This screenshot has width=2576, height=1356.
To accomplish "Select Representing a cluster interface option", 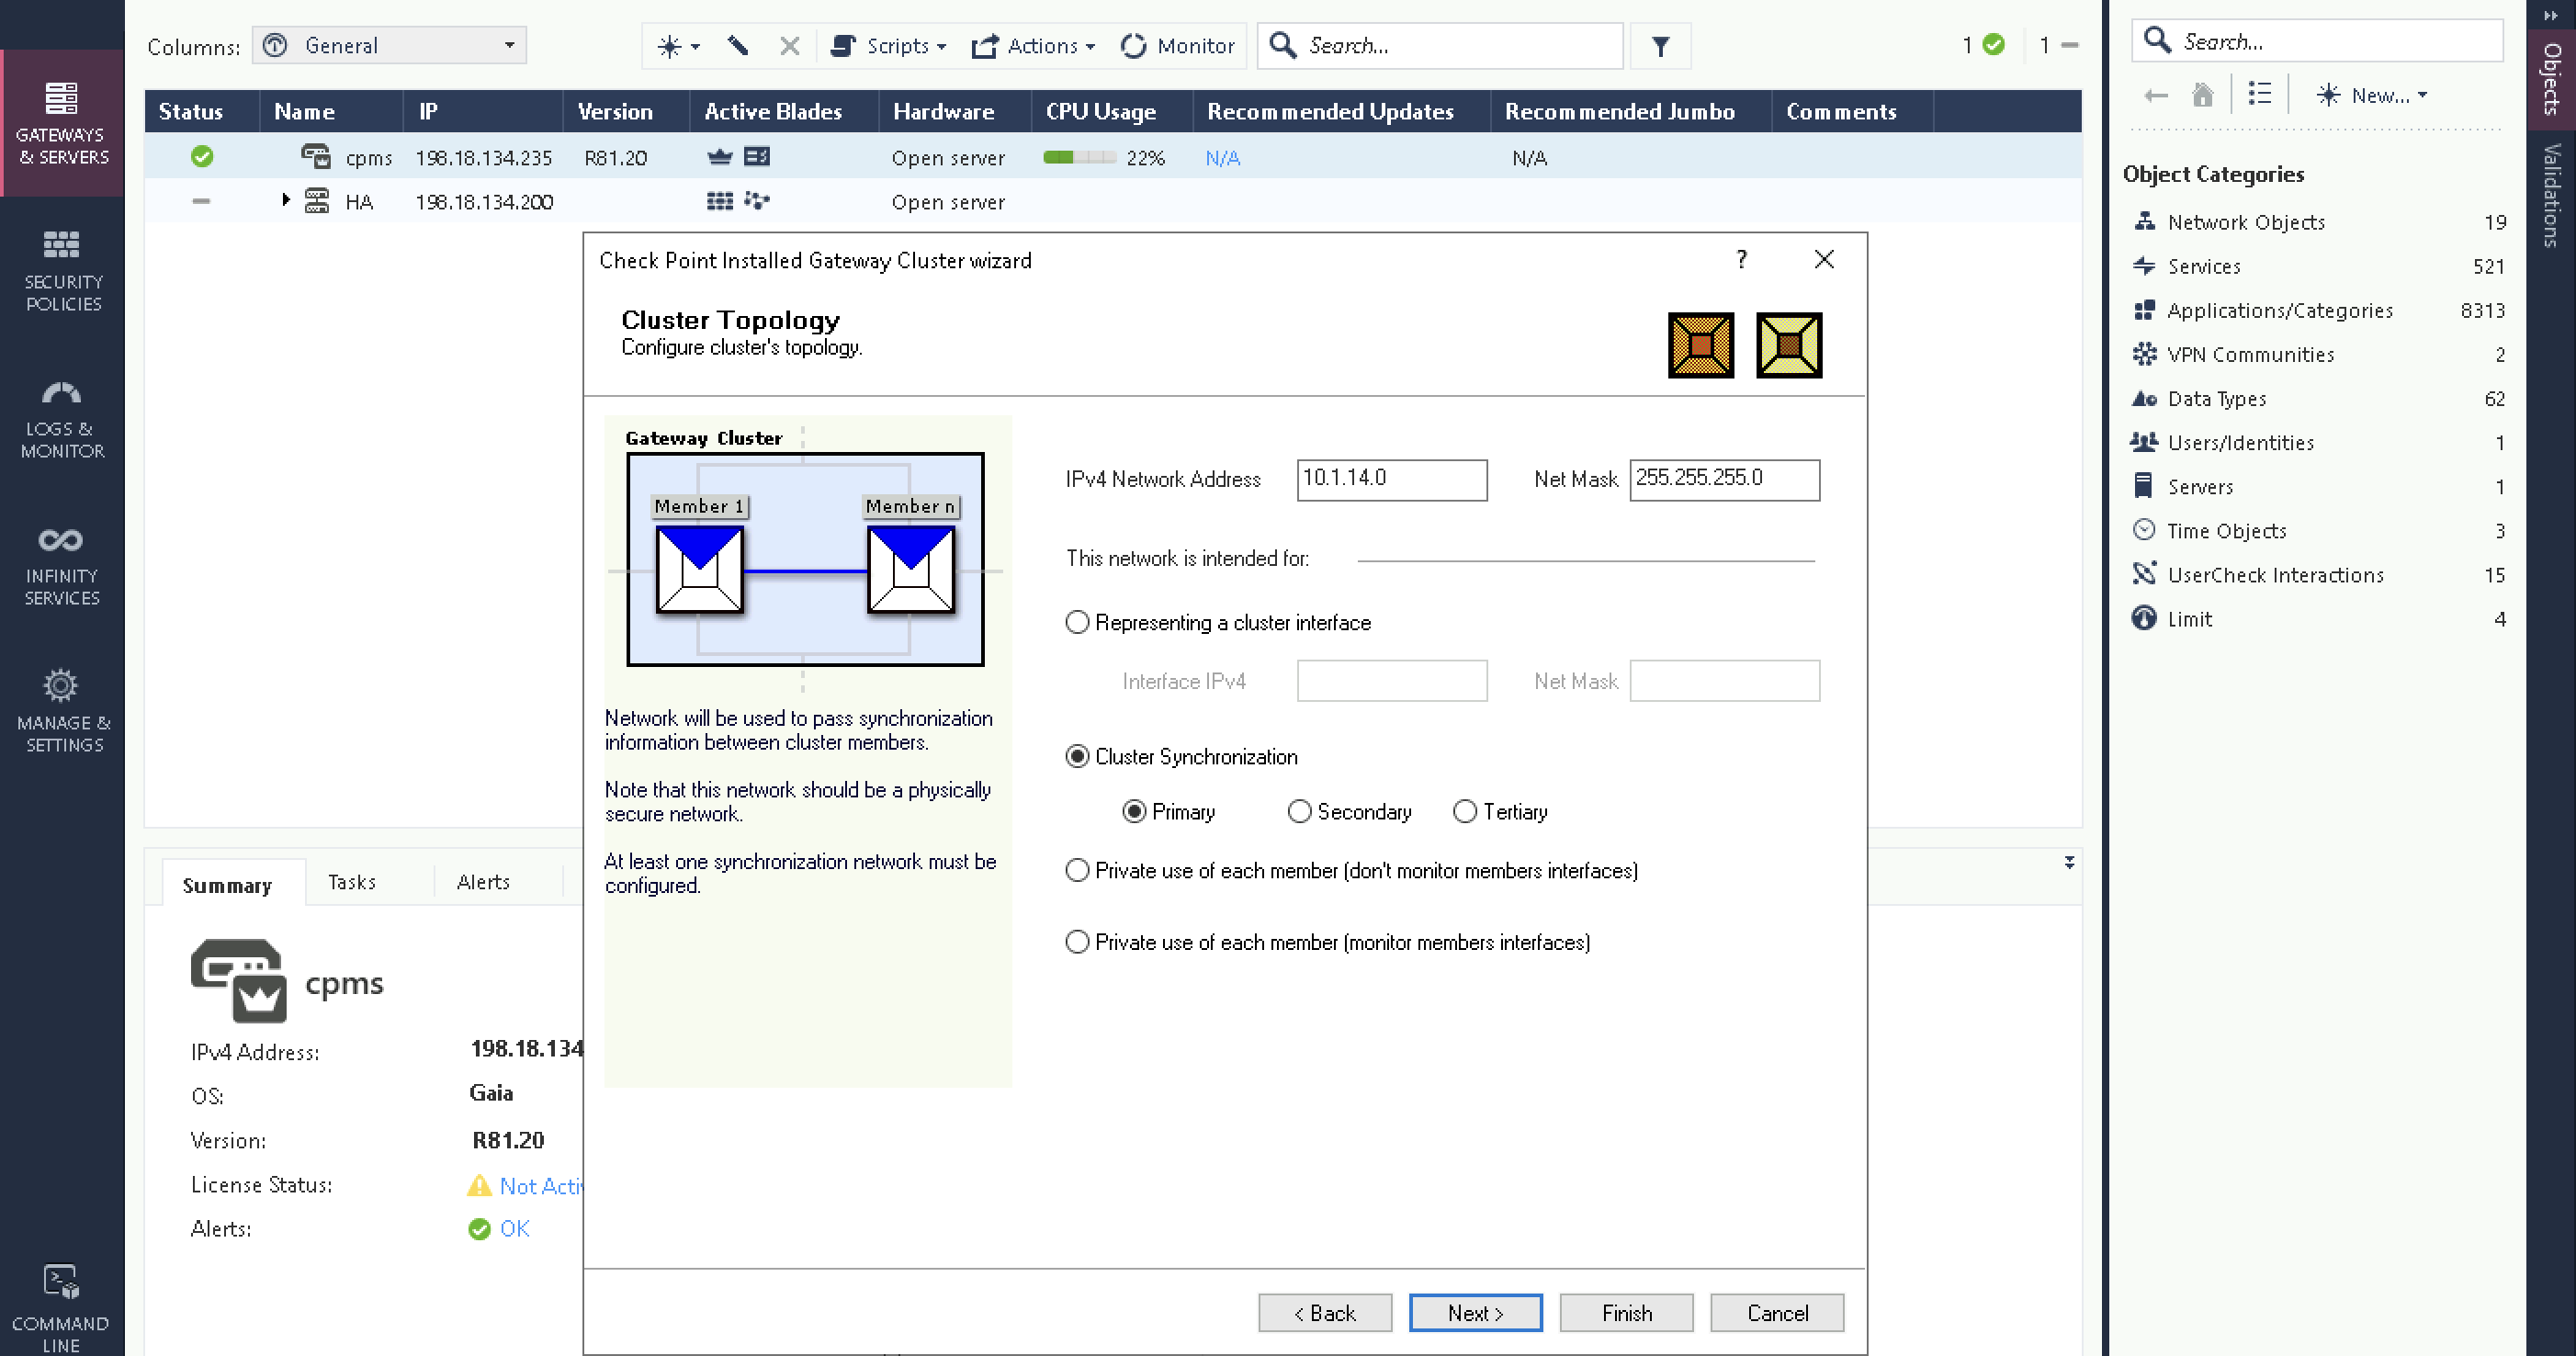I will point(1077,622).
